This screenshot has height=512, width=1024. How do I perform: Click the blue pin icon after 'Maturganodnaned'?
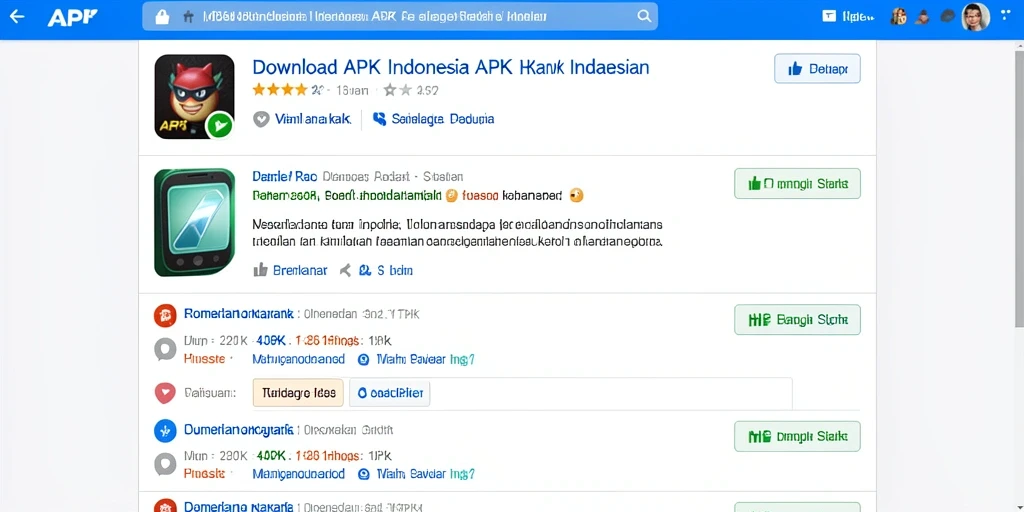[x=364, y=359]
